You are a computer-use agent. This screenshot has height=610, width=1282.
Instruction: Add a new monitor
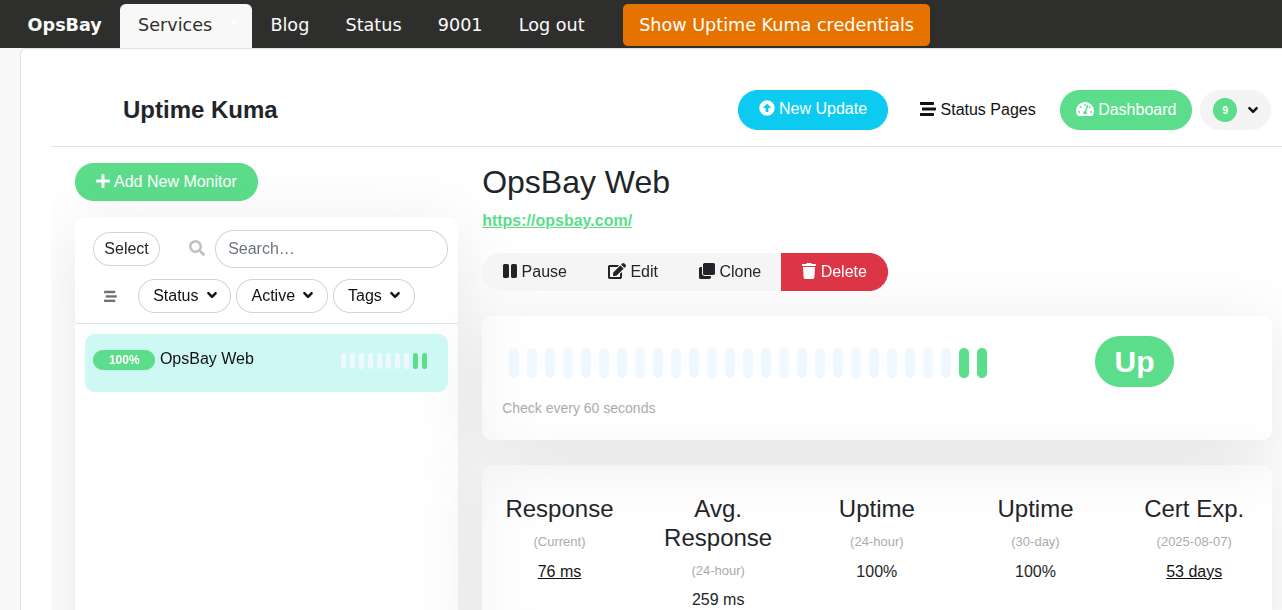pos(166,182)
